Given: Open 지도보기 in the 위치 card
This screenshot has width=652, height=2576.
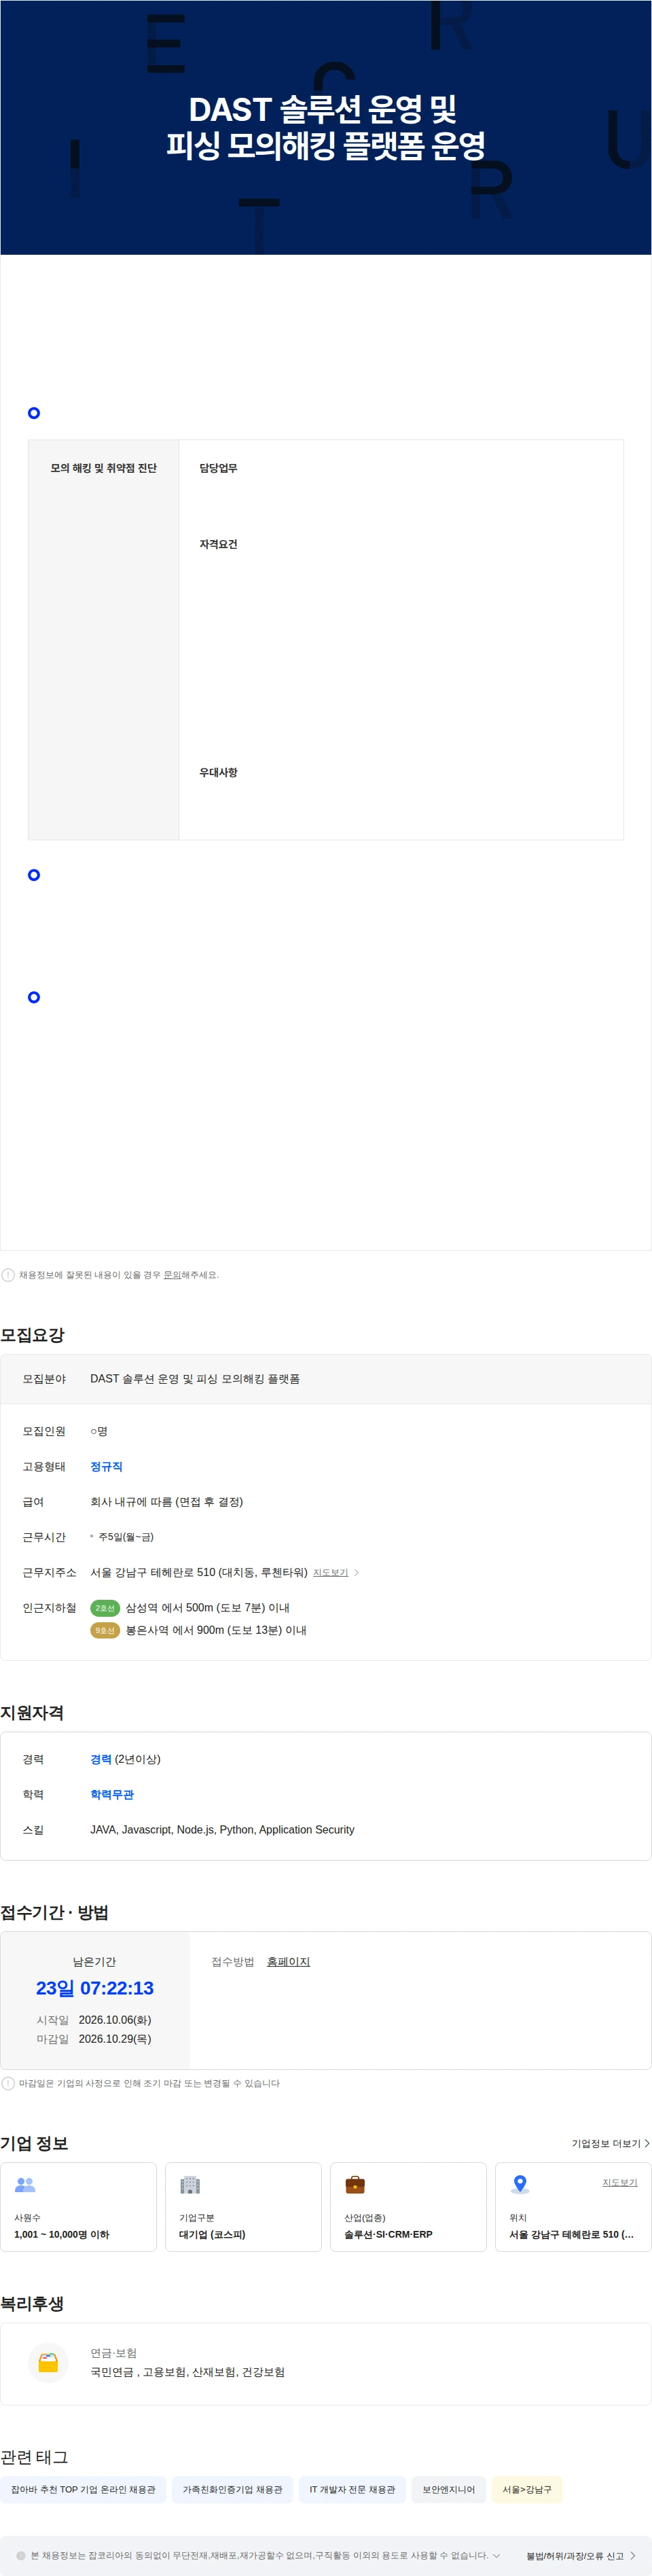Looking at the screenshot, I should [619, 2182].
